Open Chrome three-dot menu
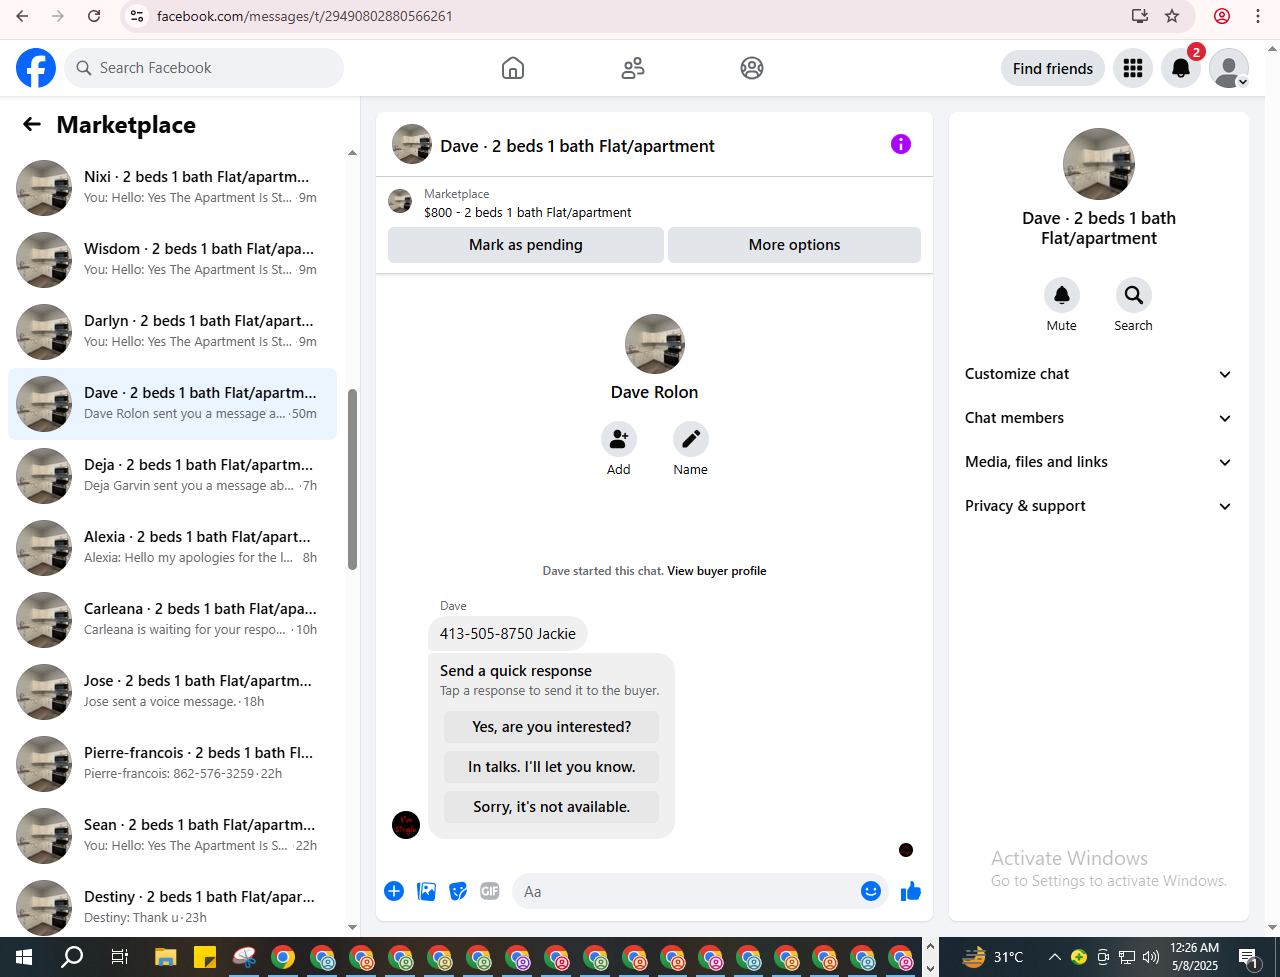This screenshot has width=1280, height=977. pos(1258,16)
